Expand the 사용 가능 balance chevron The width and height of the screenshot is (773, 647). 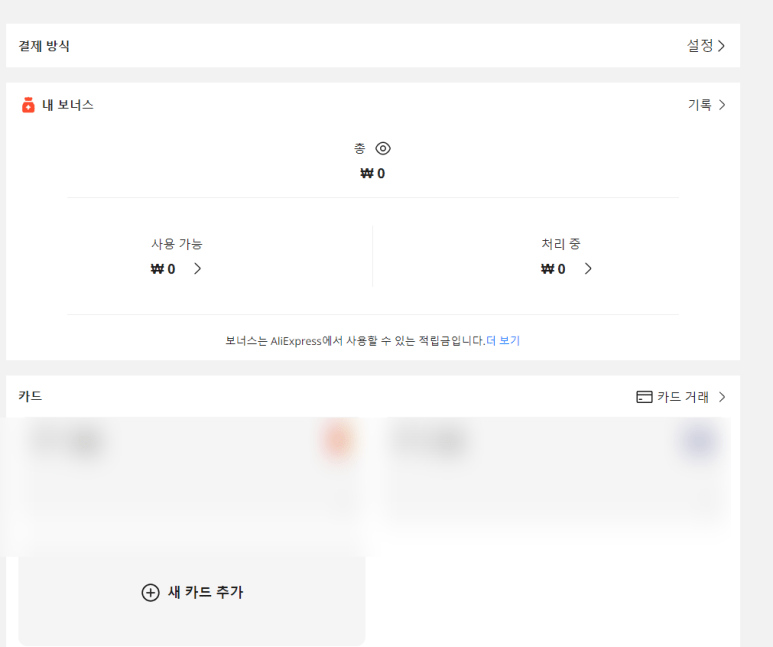(197, 269)
